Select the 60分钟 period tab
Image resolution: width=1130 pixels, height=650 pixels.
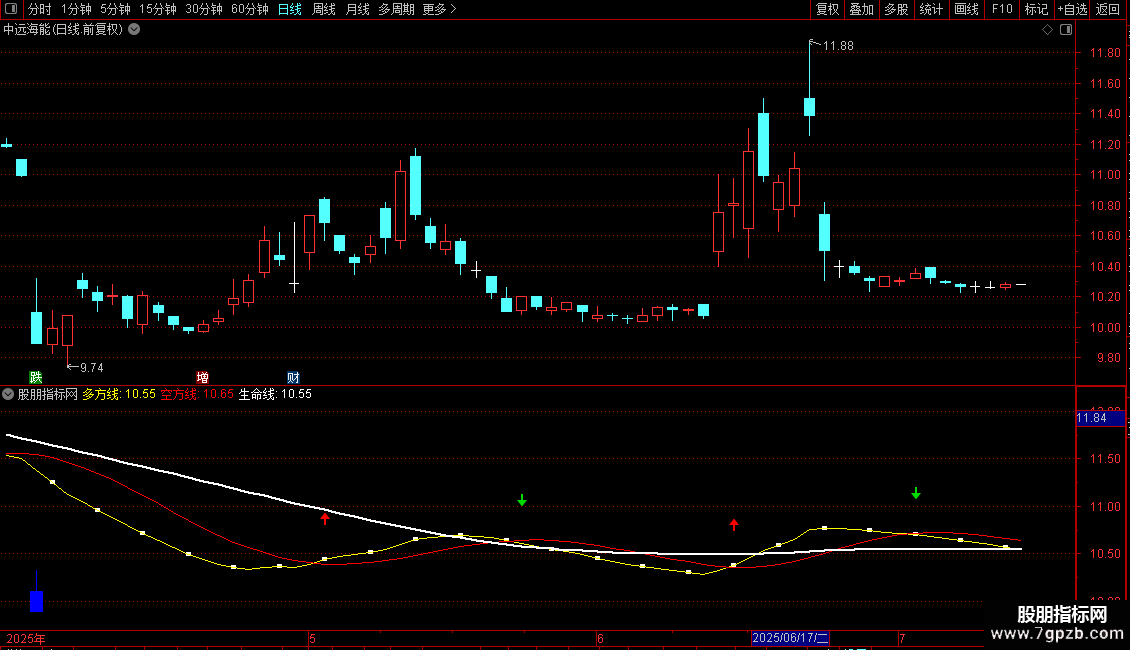click(x=249, y=9)
